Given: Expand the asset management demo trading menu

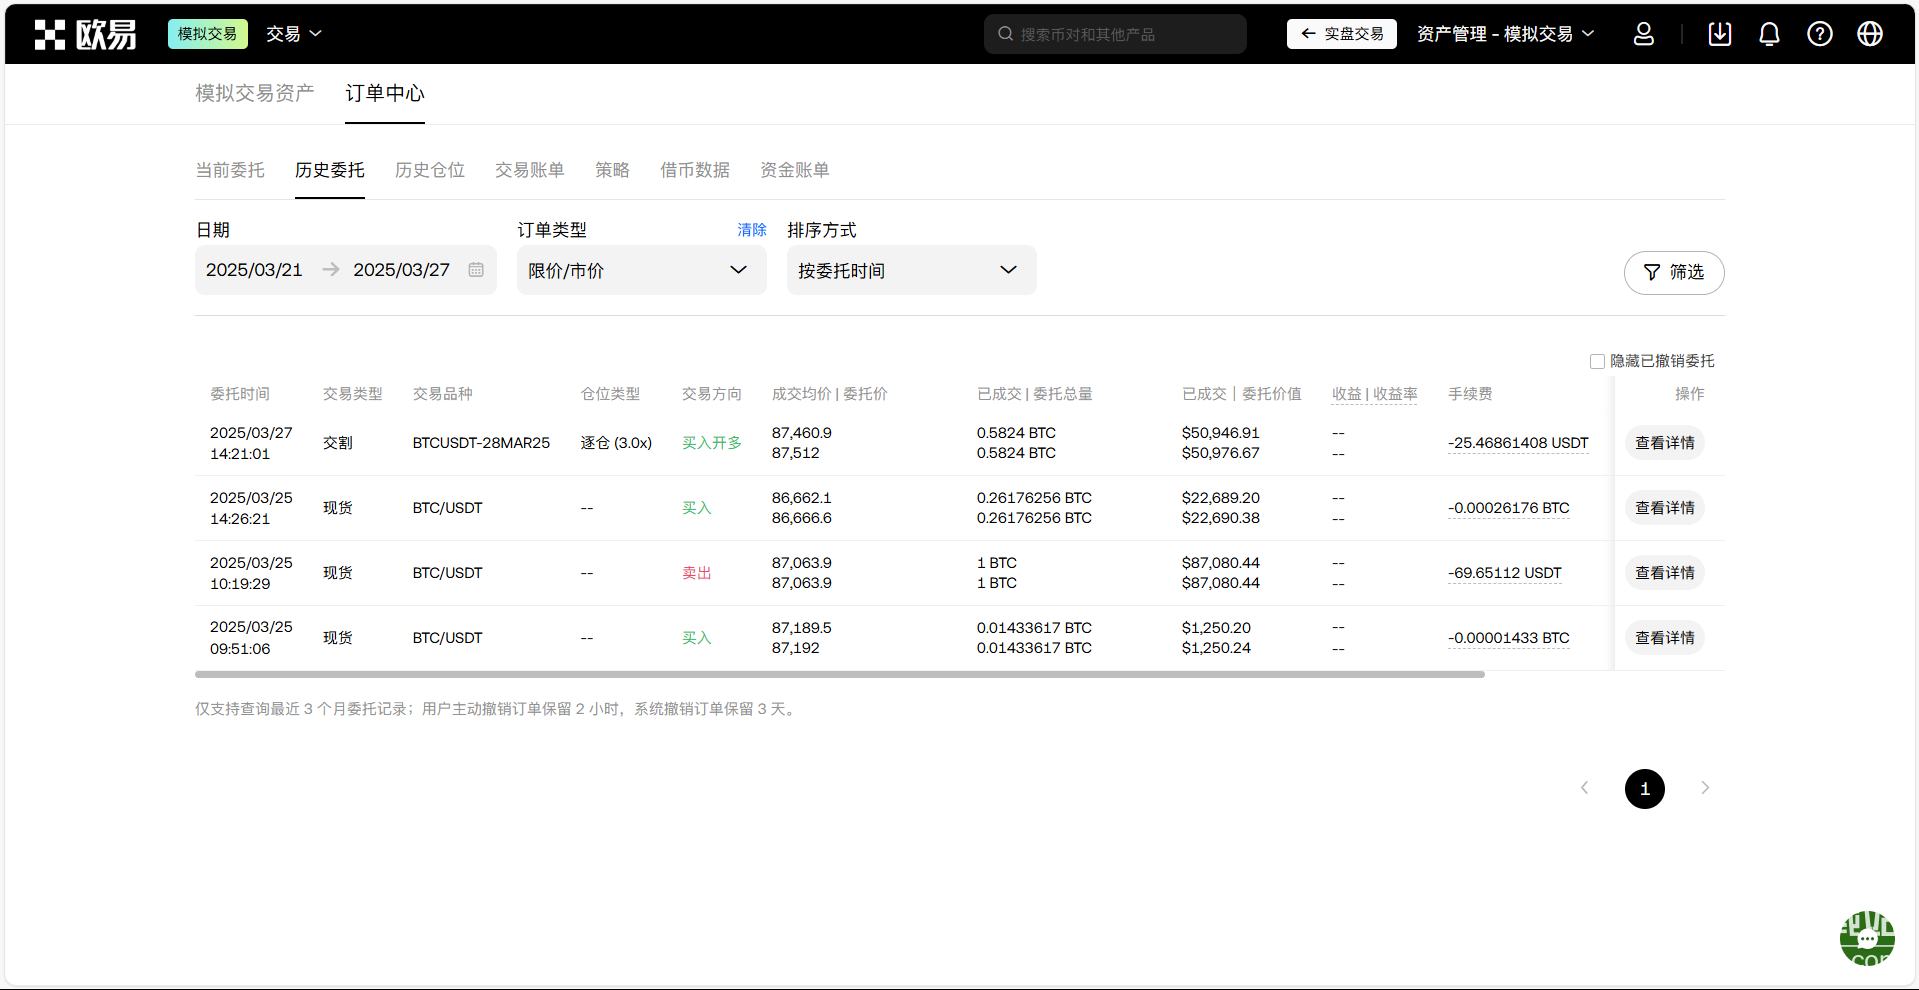Looking at the screenshot, I should click(1505, 34).
